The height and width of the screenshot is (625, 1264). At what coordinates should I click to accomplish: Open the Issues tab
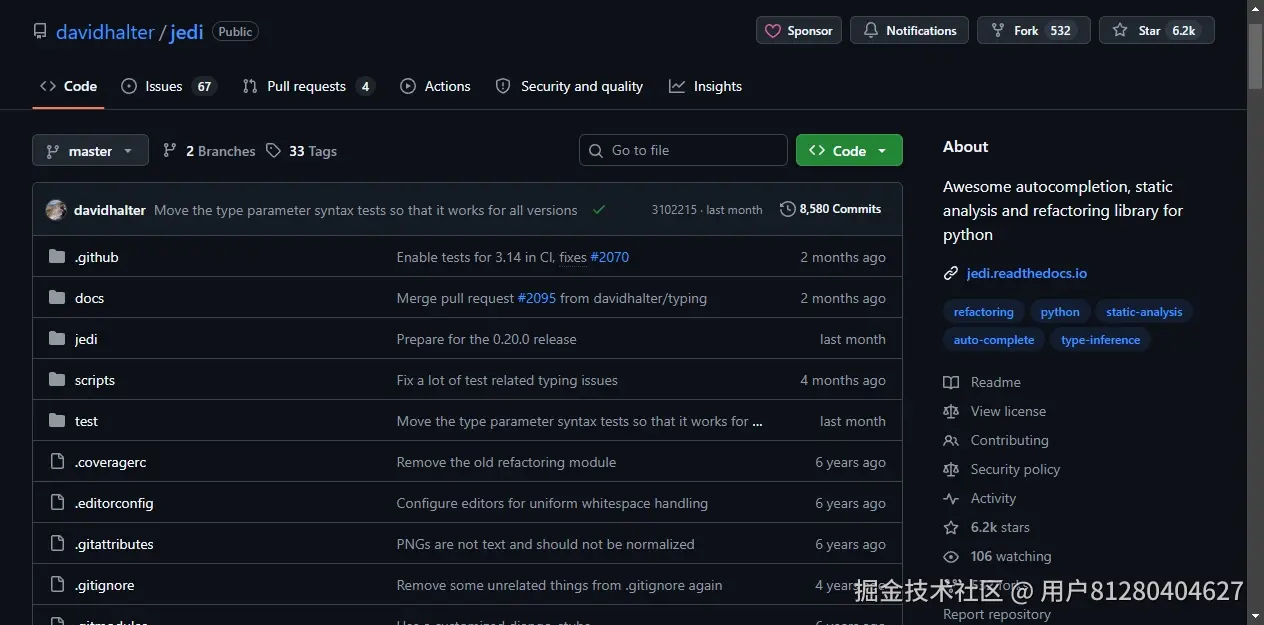click(168, 86)
